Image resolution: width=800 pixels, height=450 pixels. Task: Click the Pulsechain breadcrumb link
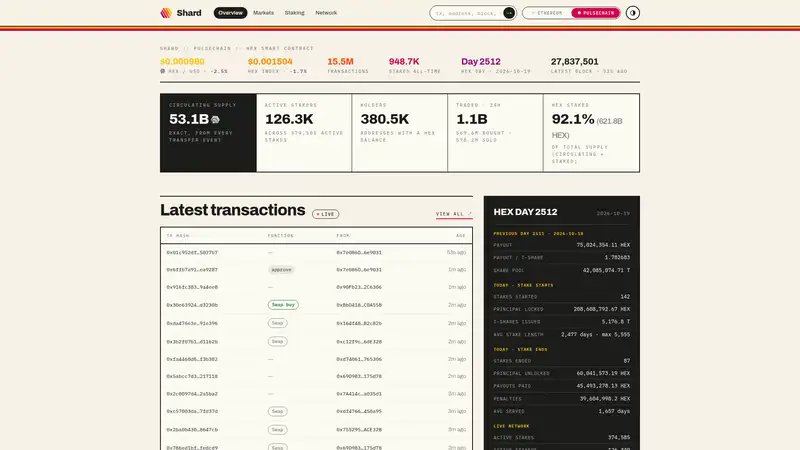point(212,48)
